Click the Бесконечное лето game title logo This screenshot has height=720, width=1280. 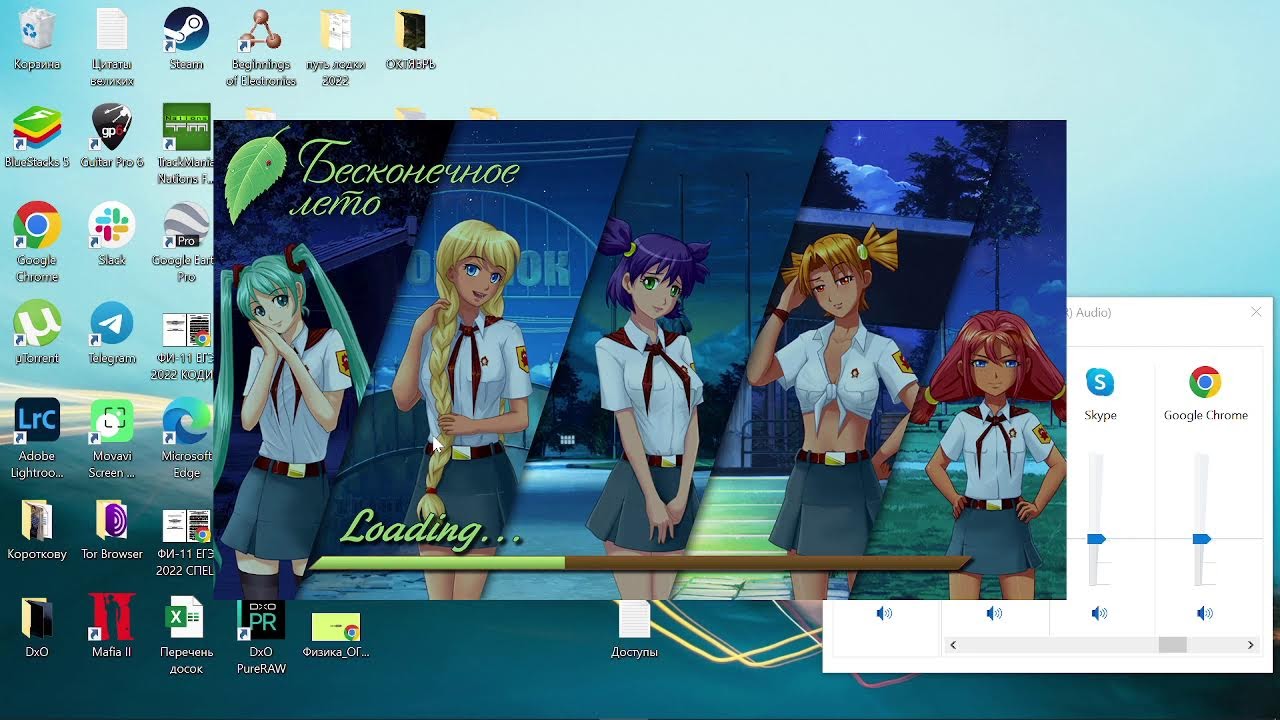point(372,176)
